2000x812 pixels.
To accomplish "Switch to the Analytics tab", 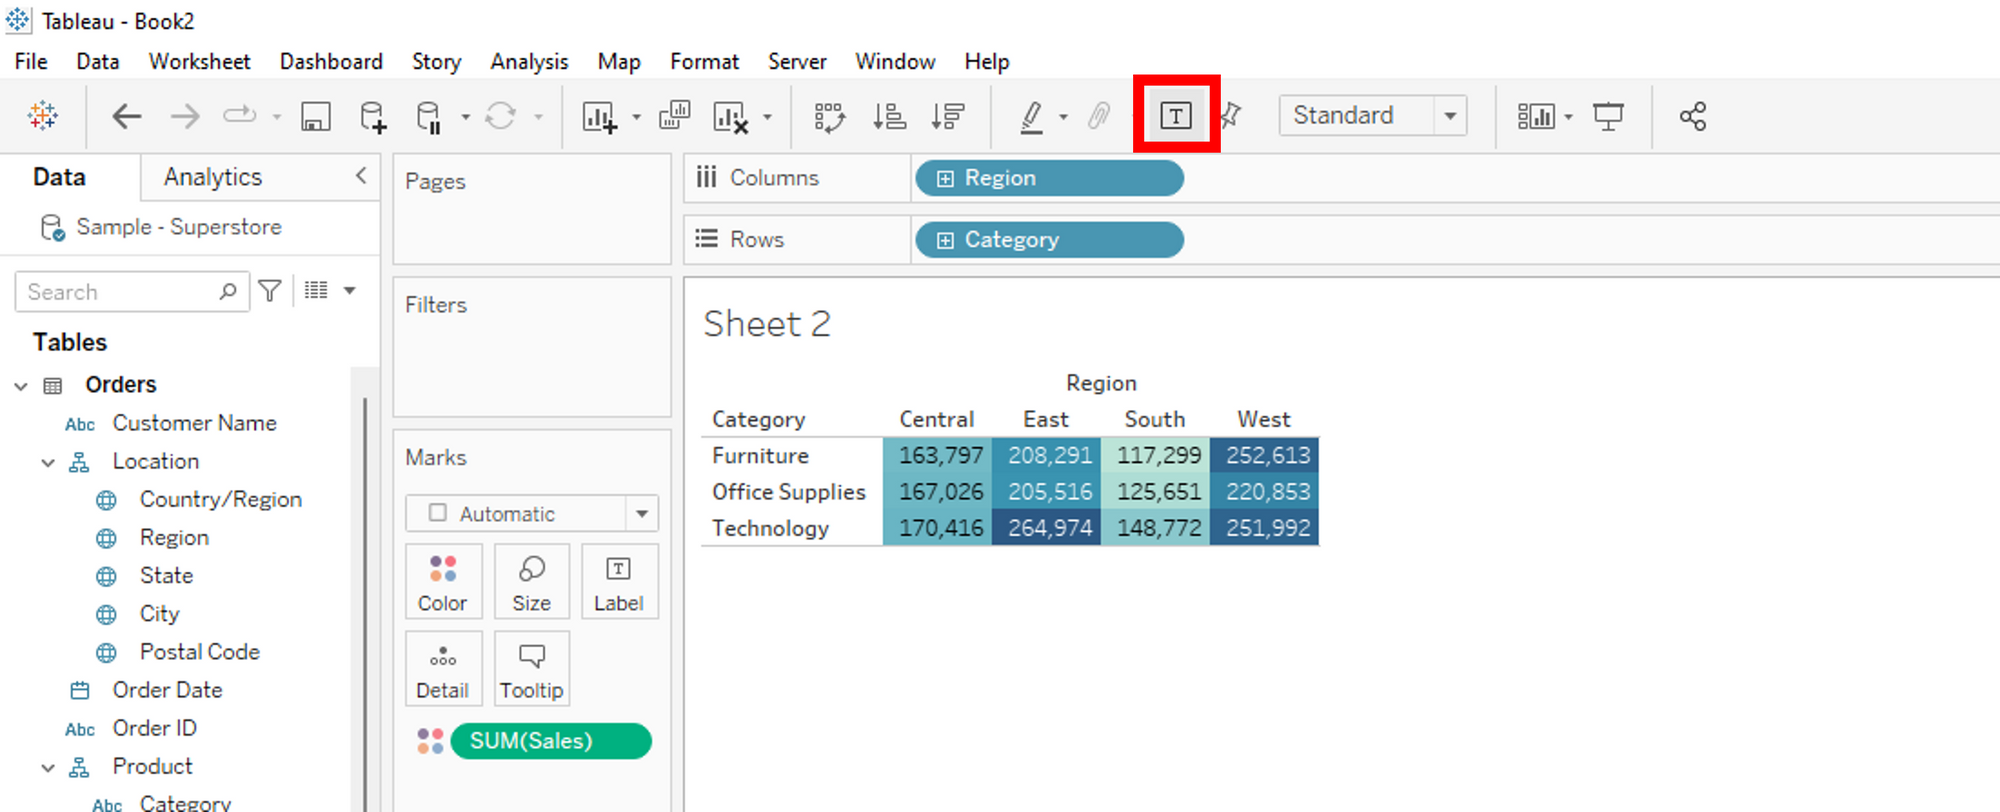I will [x=213, y=177].
